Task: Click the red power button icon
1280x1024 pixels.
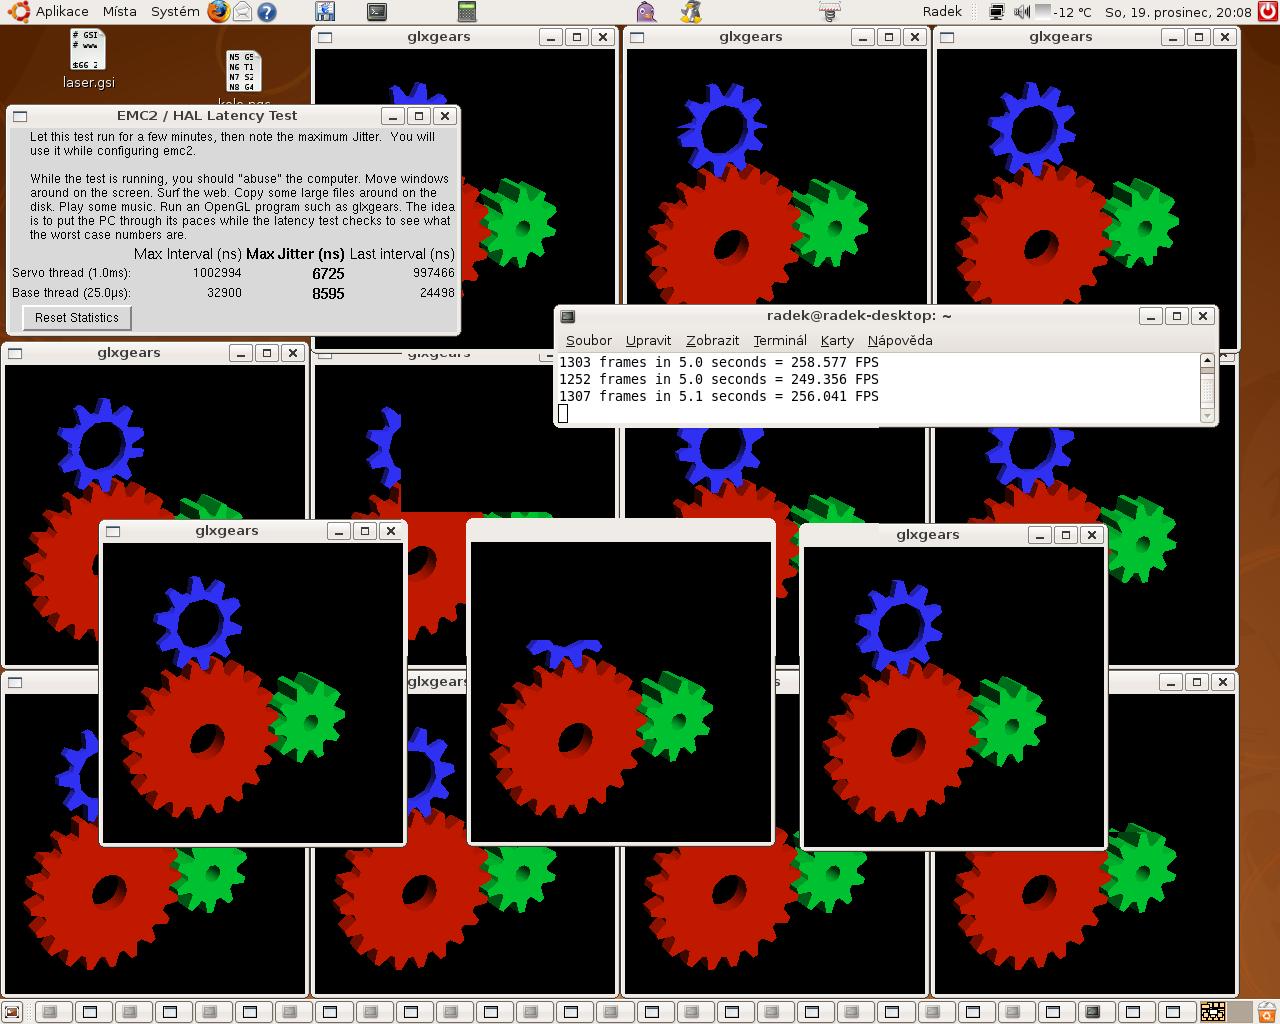Action: (x=1267, y=12)
